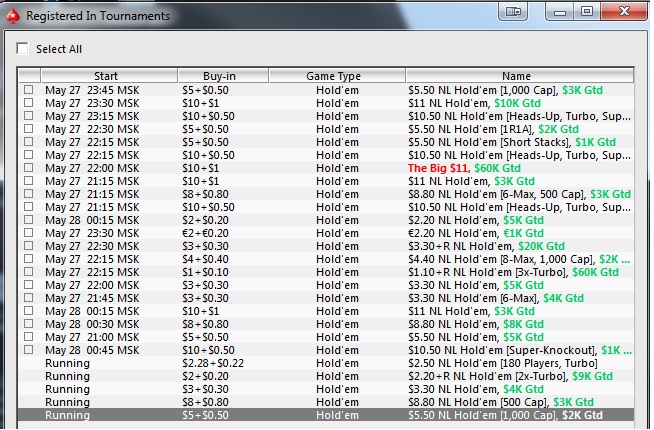
Task: Sort by the Name column header
Action: (x=520, y=76)
